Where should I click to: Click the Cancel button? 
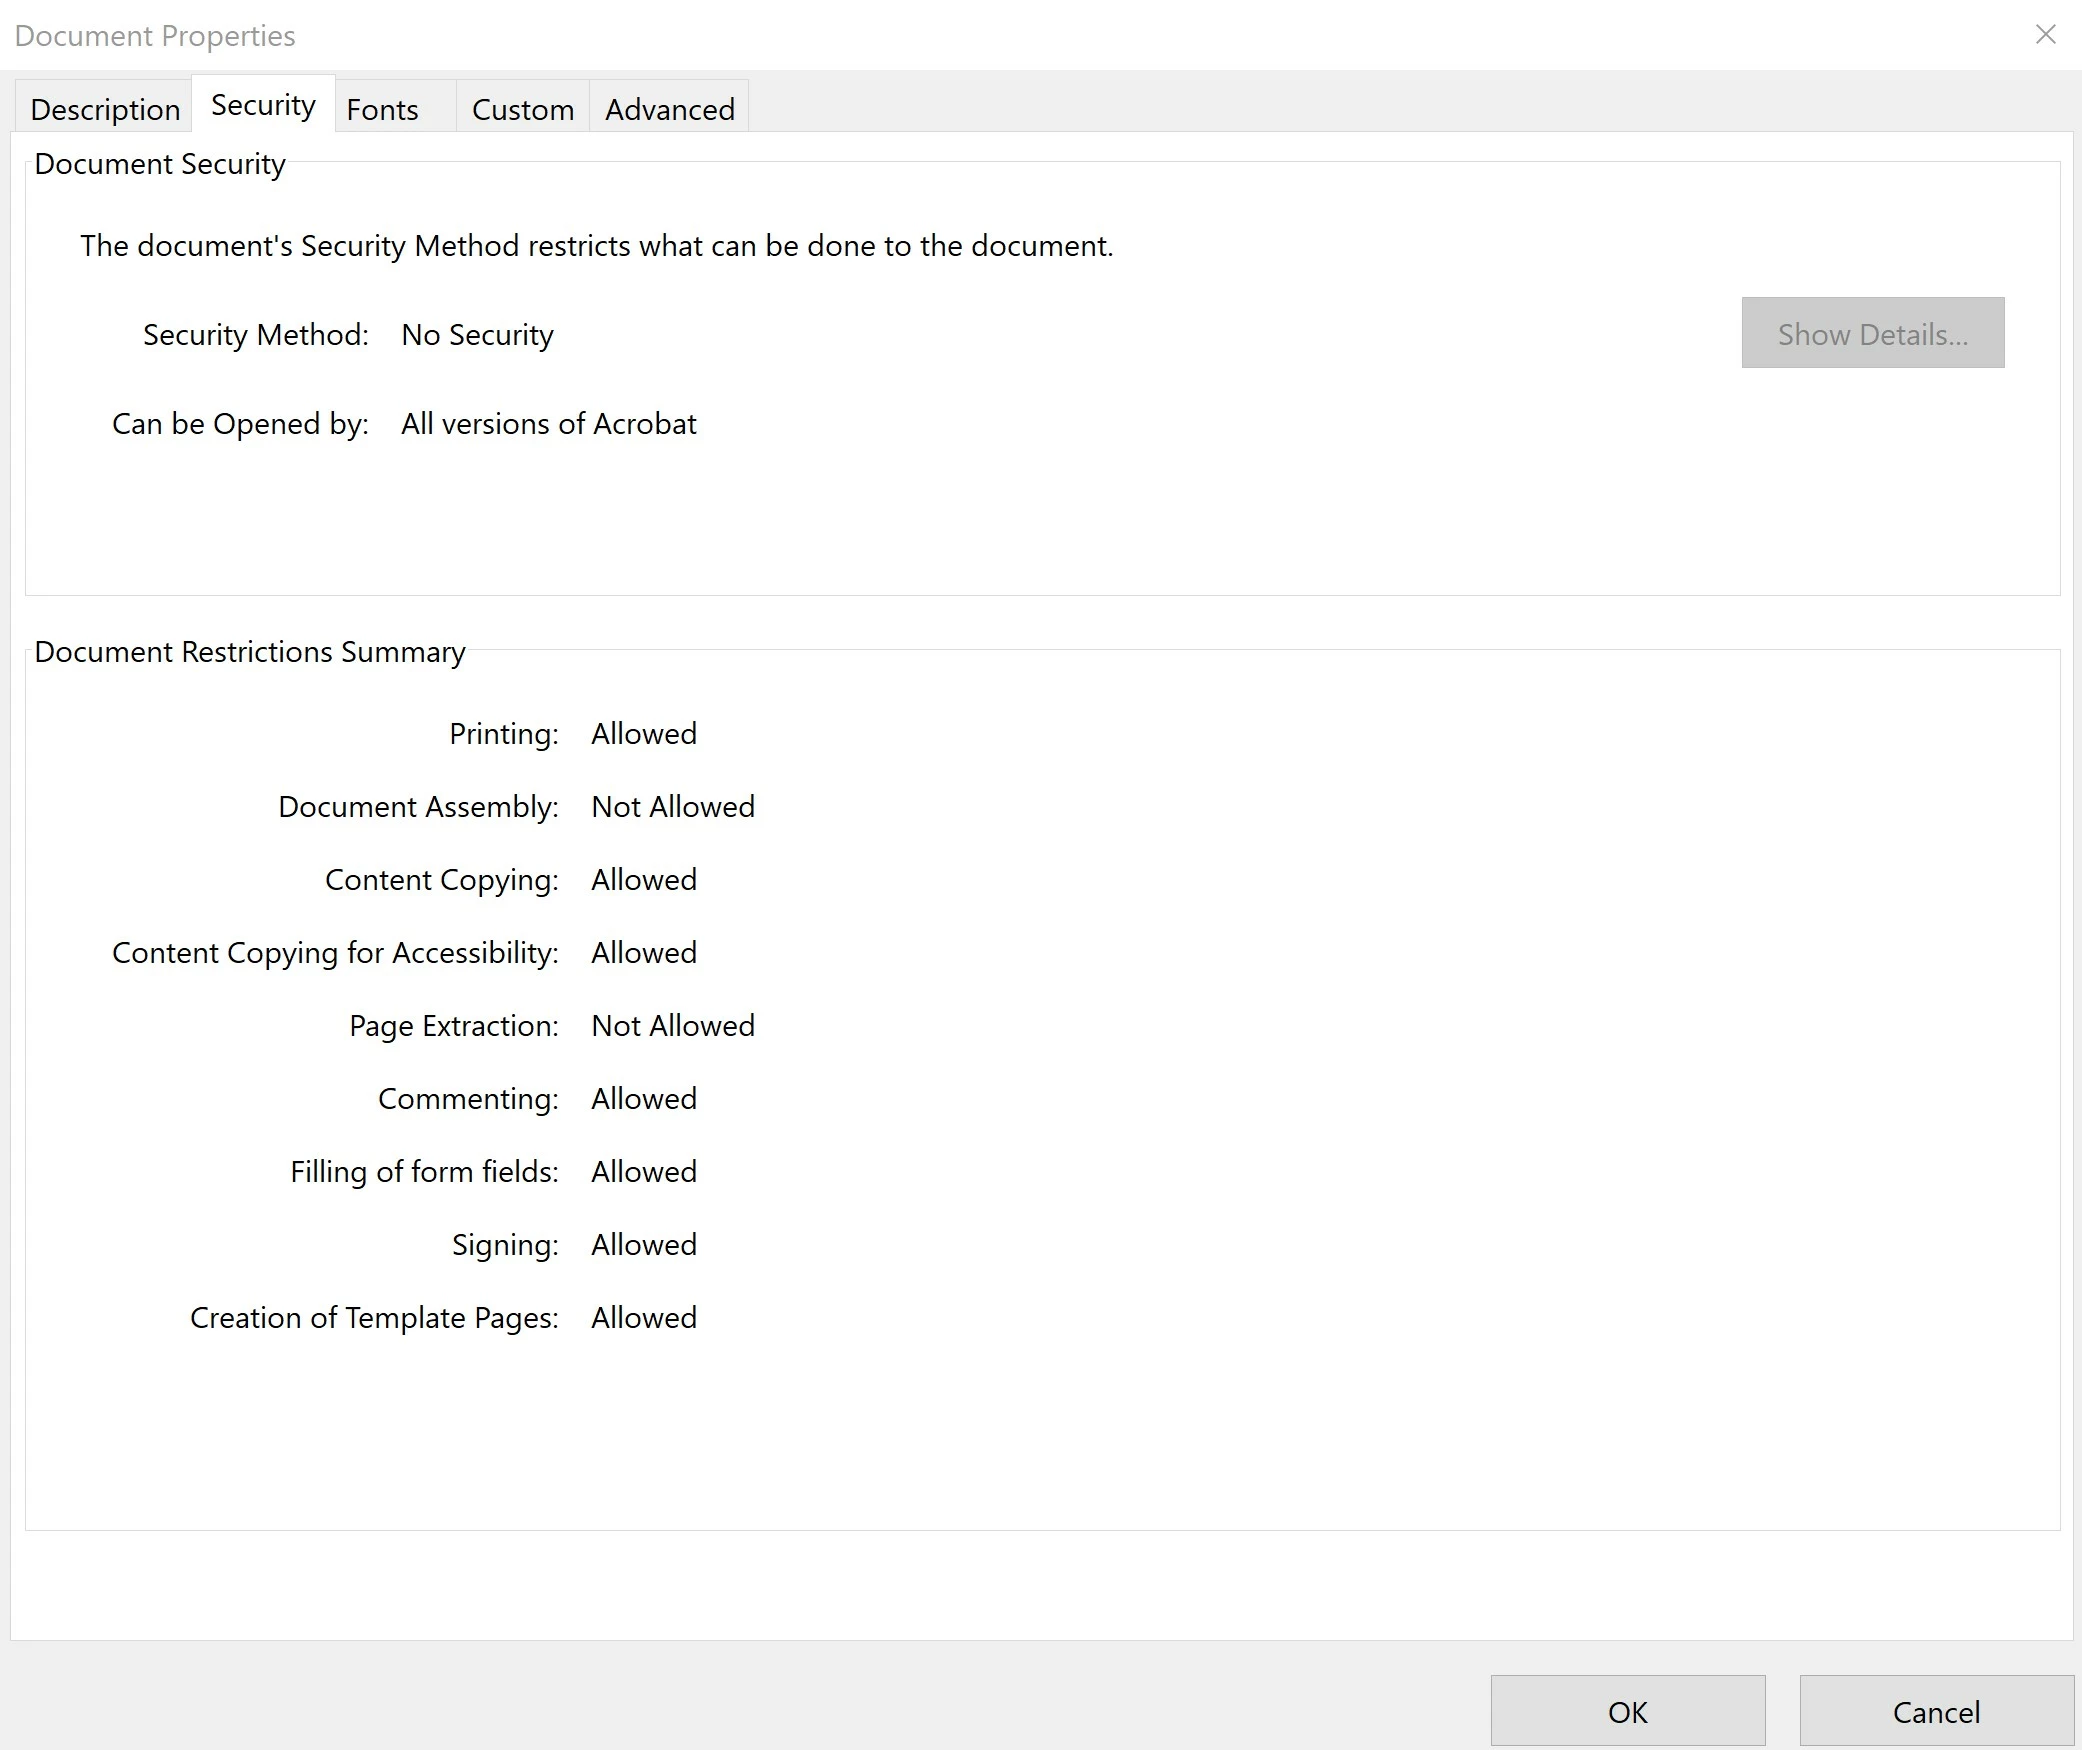[x=1935, y=1712]
